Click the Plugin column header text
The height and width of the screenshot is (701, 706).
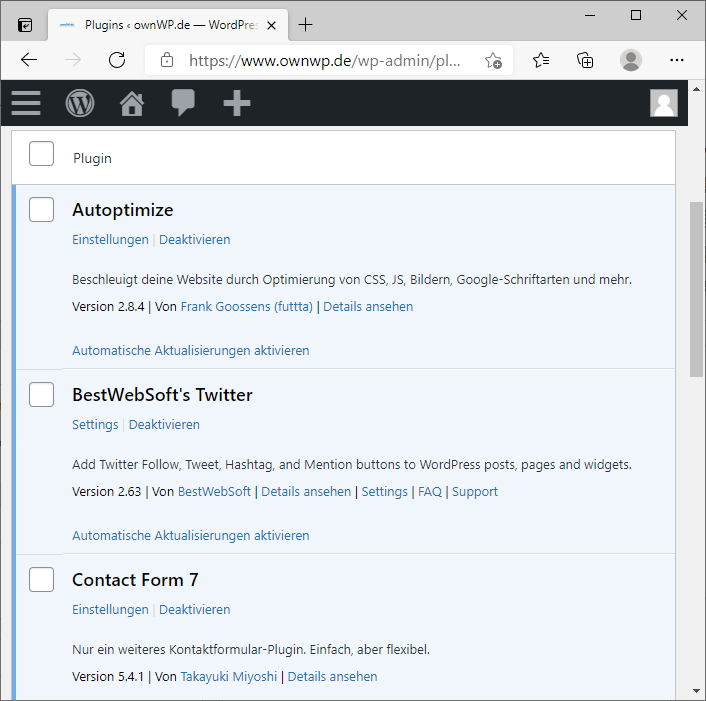click(92, 158)
